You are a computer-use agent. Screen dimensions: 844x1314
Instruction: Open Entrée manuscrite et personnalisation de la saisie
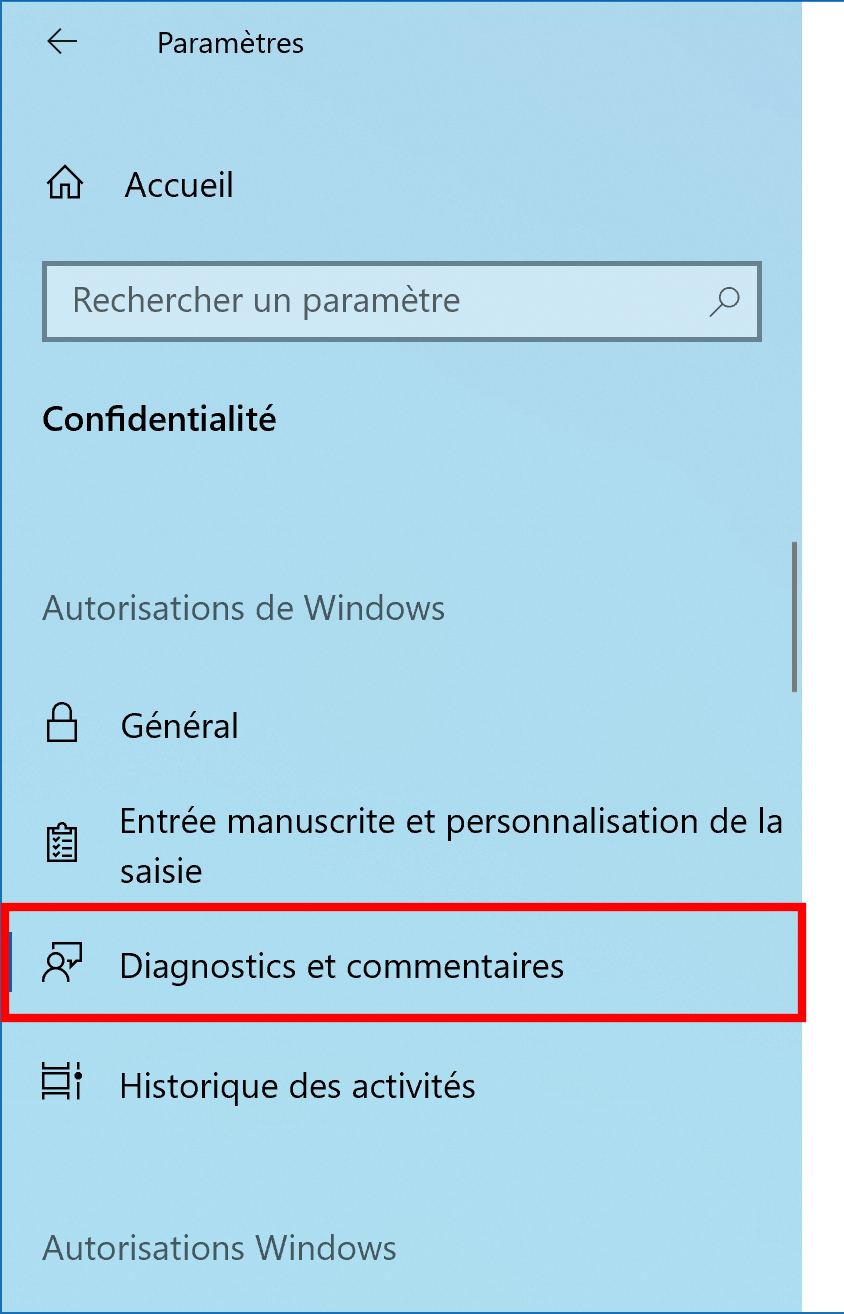click(451, 846)
